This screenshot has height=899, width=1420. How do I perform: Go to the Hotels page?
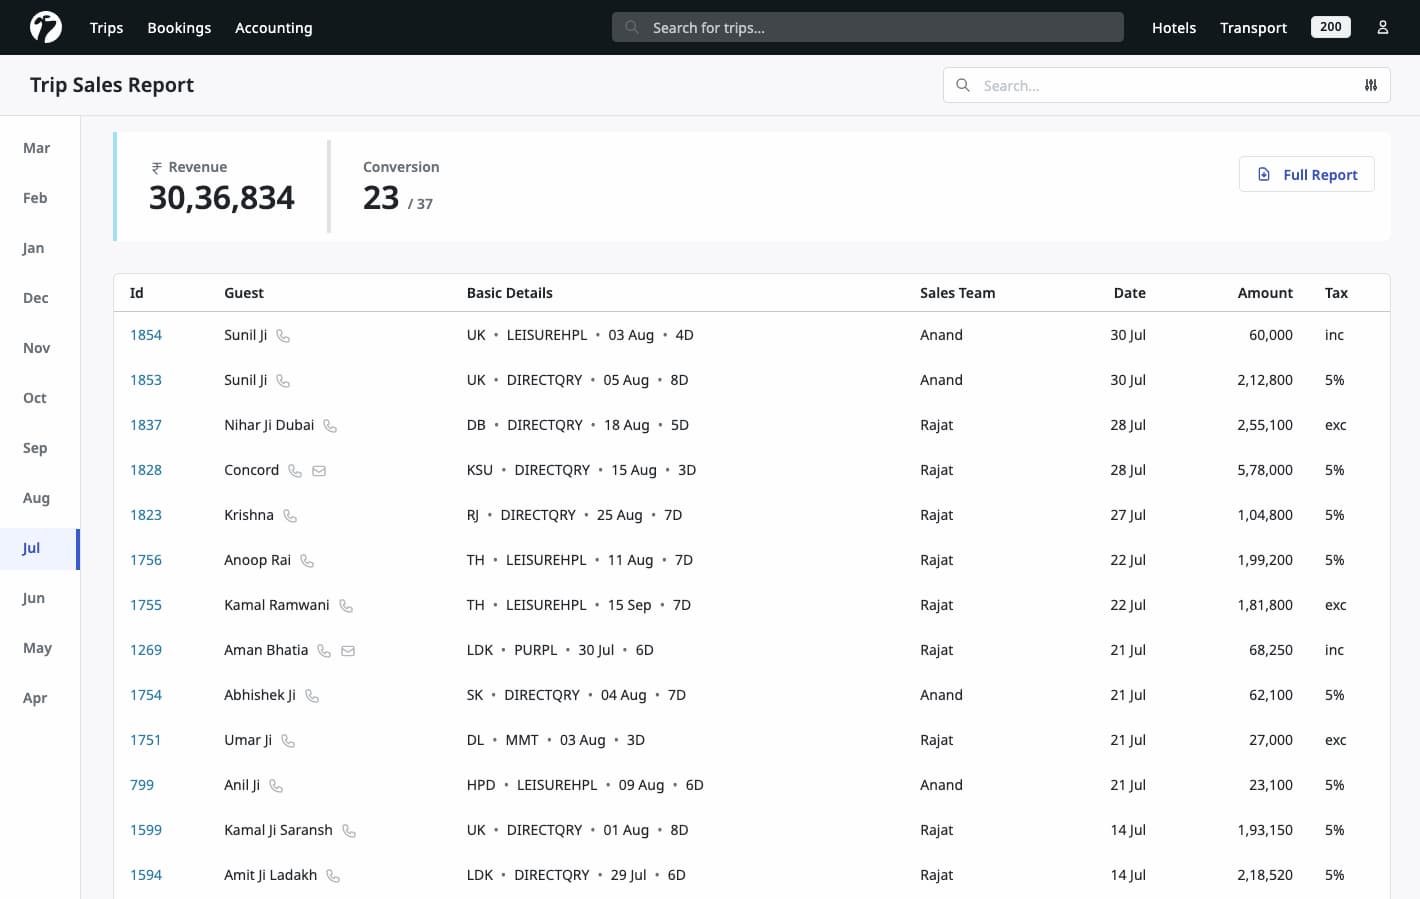(1174, 27)
